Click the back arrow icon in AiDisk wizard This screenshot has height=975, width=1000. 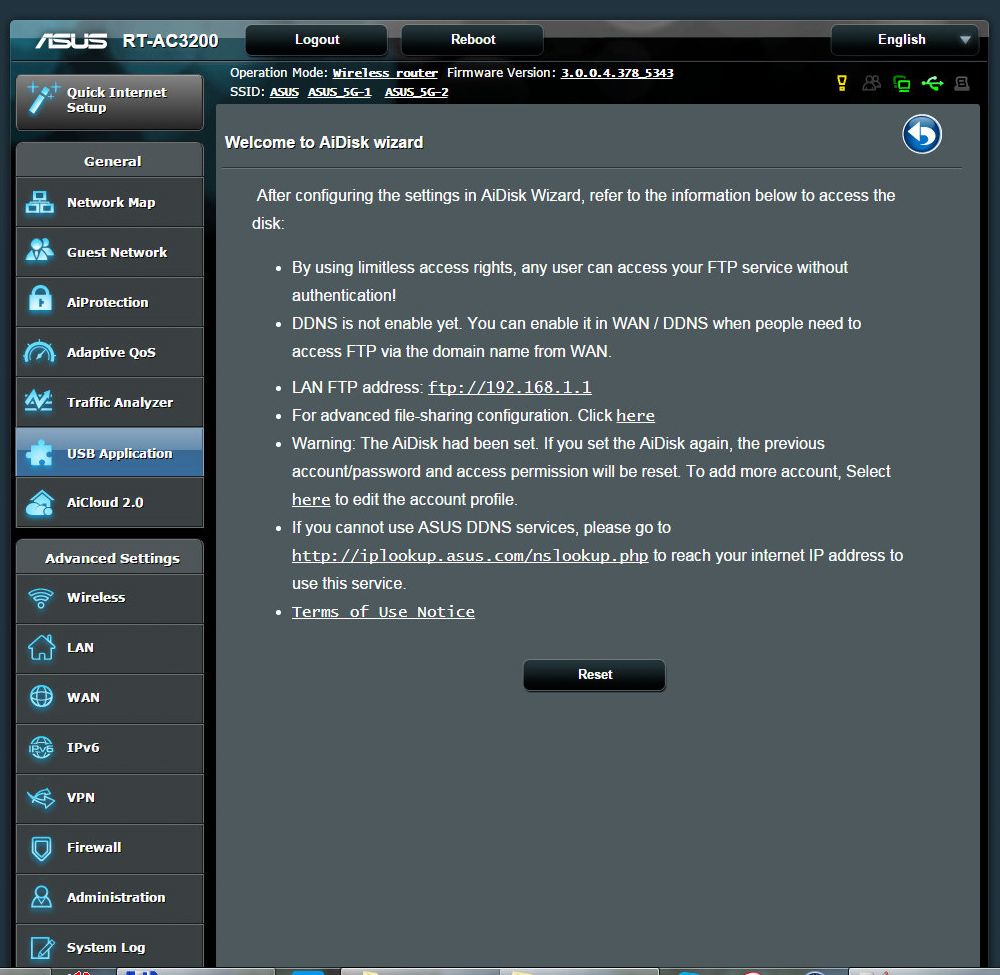(x=921, y=134)
